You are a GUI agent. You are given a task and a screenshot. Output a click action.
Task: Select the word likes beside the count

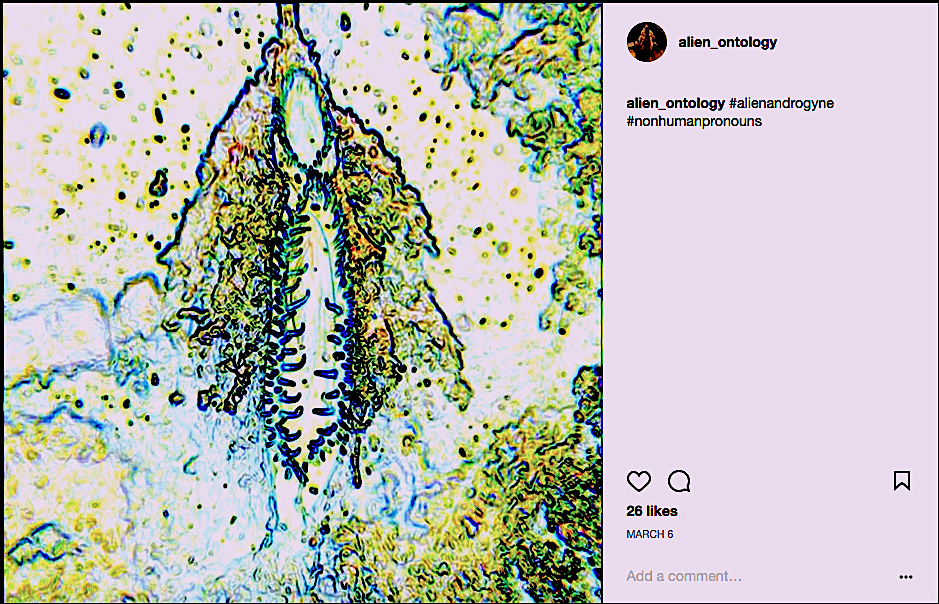[662, 511]
